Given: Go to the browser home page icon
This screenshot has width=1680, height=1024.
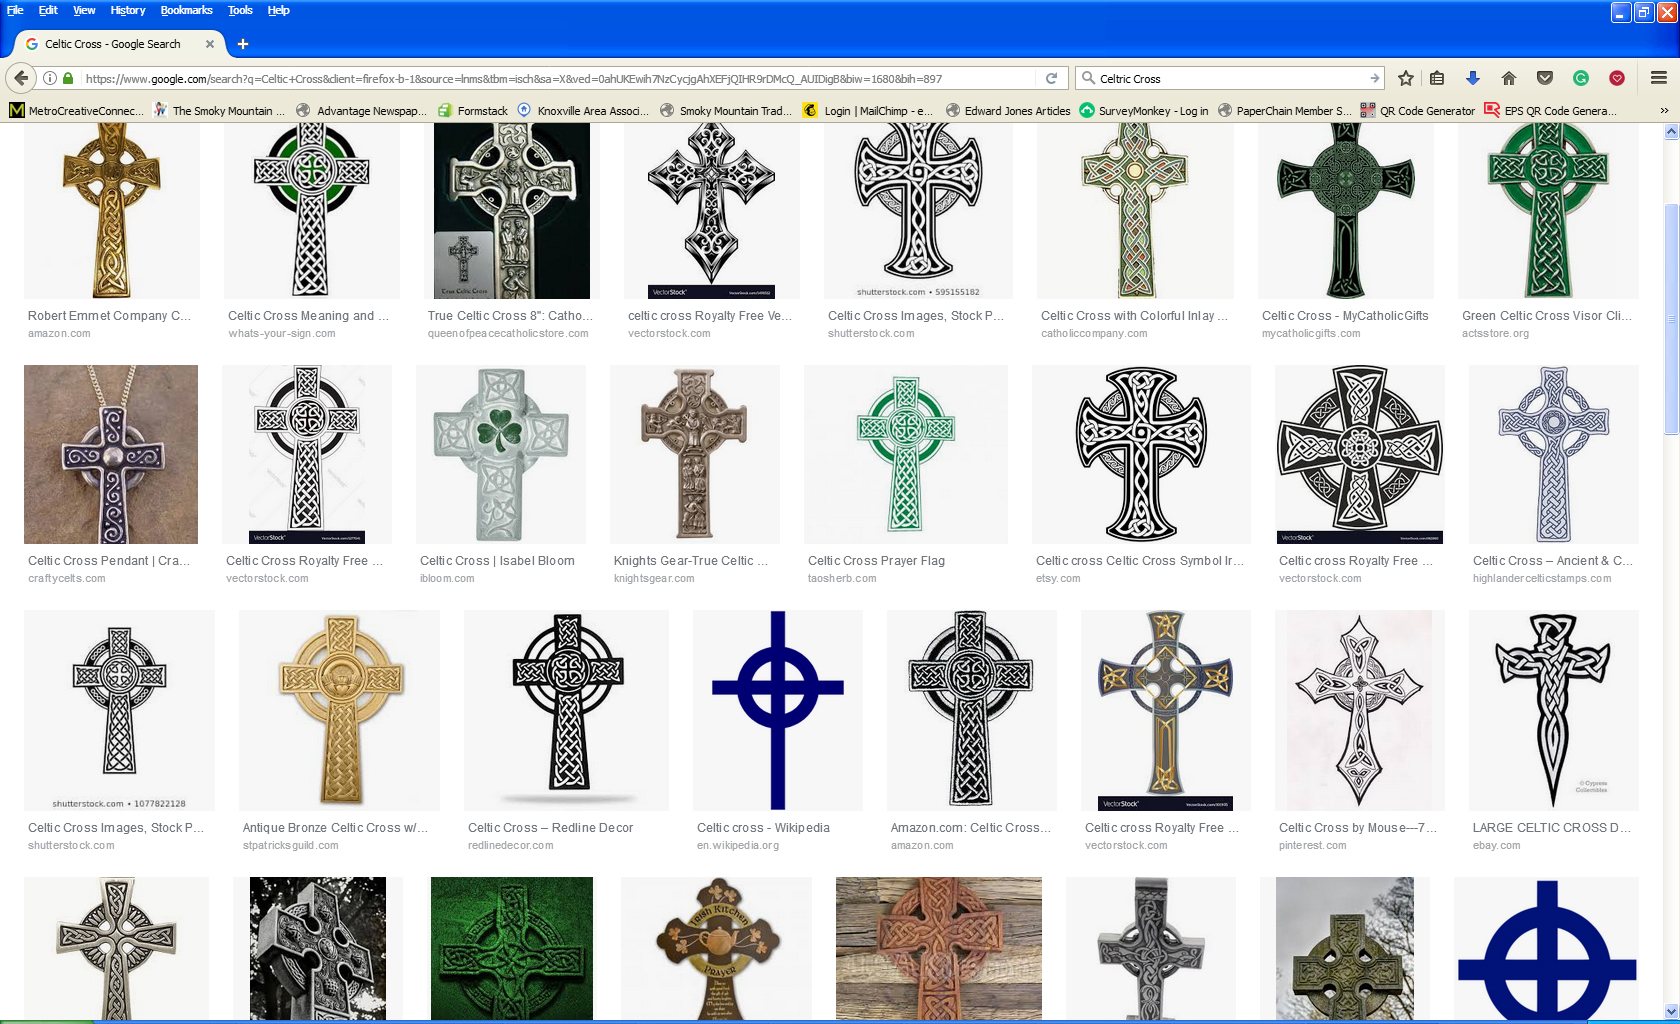Looking at the screenshot, I should pos(1509,78).
